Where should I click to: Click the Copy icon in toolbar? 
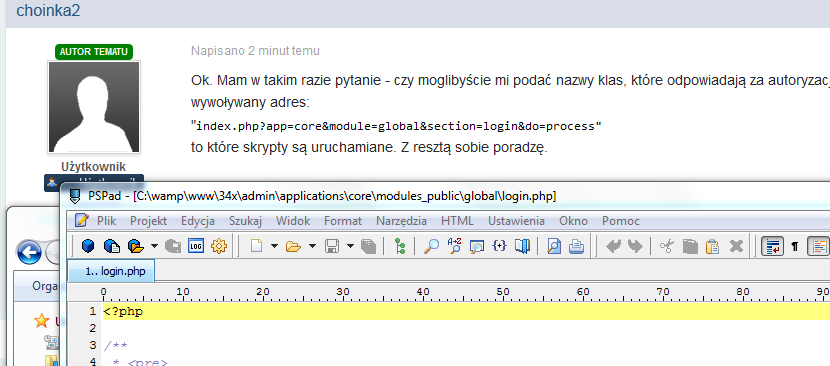point(690,246)
